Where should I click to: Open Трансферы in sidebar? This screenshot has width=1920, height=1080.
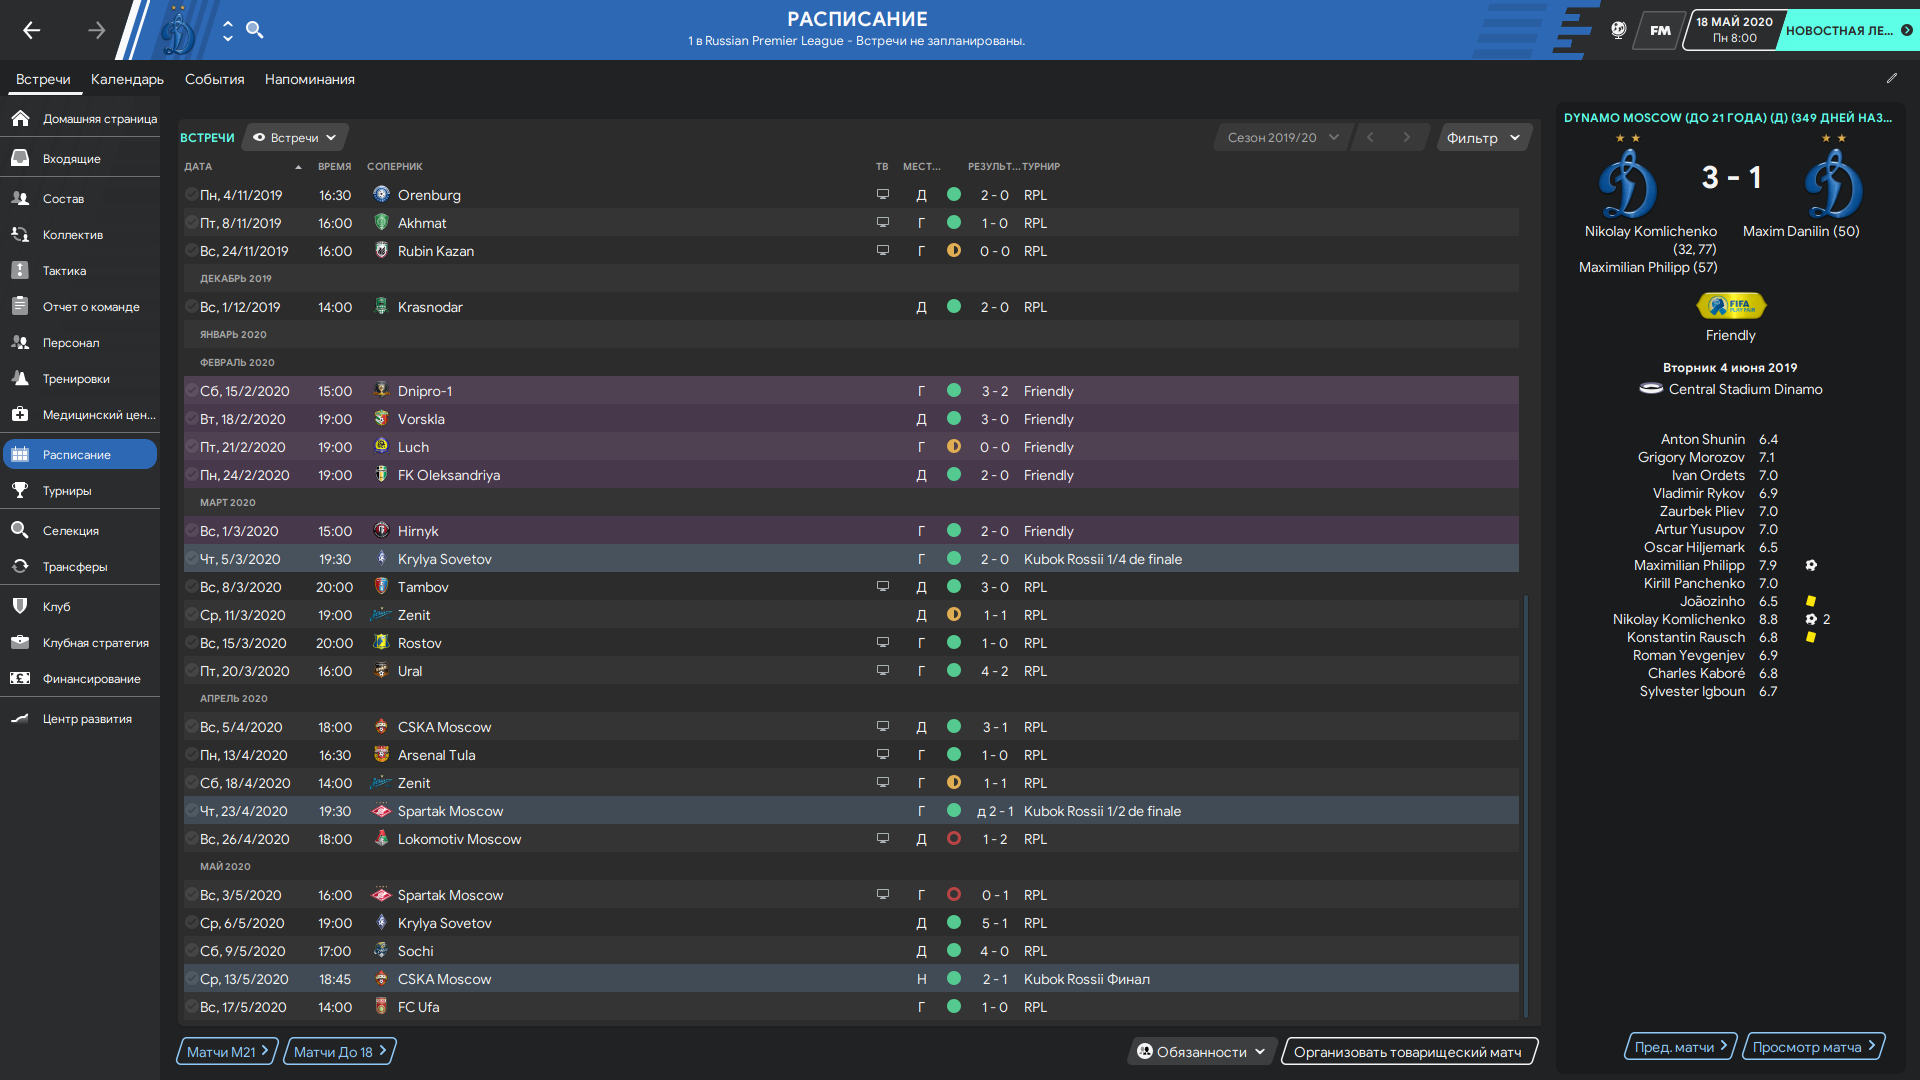click(74, 567)
